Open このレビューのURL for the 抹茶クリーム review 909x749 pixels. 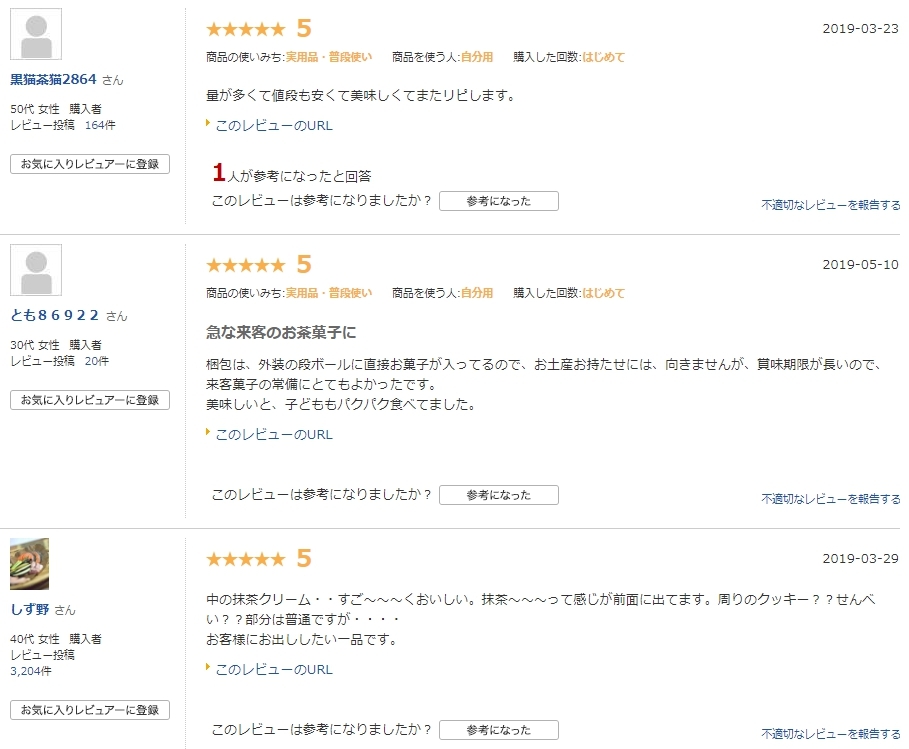click(274, 670)
